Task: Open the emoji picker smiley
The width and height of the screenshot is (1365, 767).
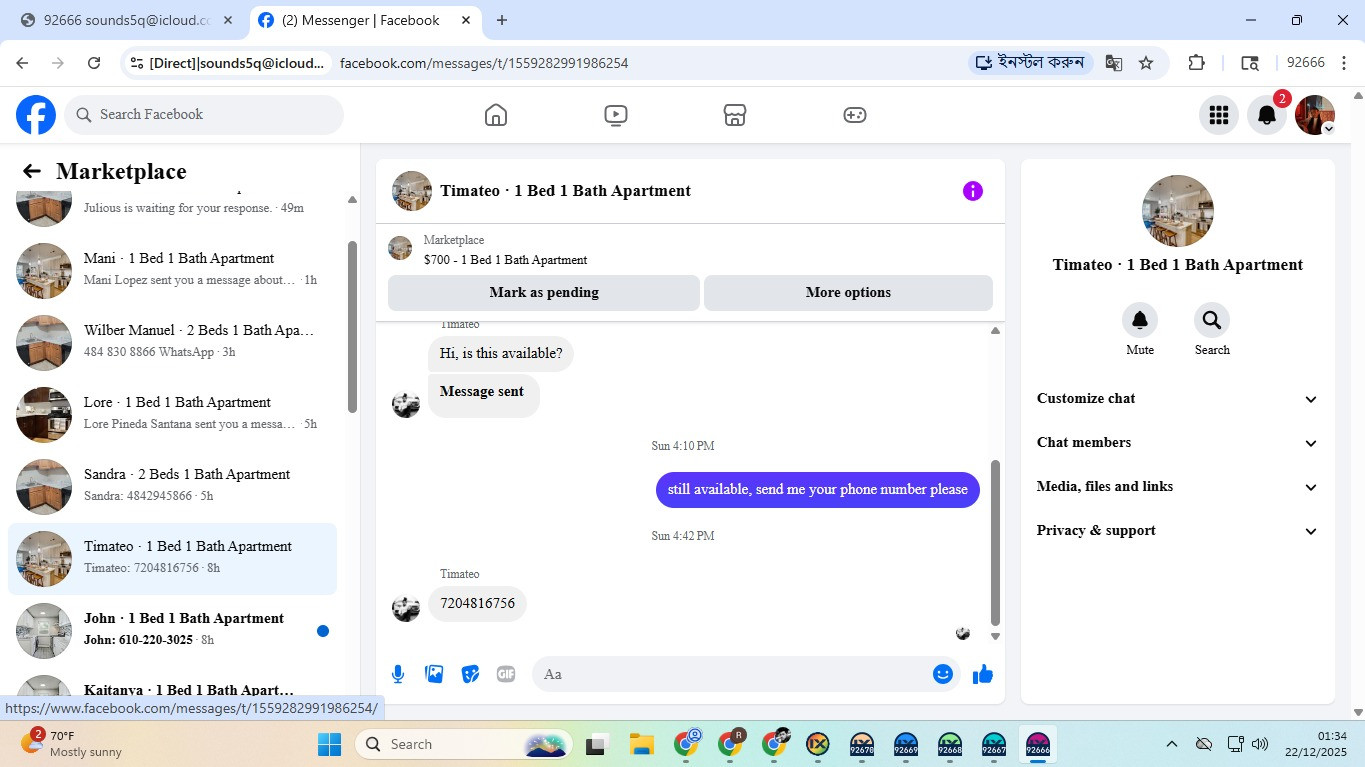Action: pyautogui.click(x=942, y=674)
